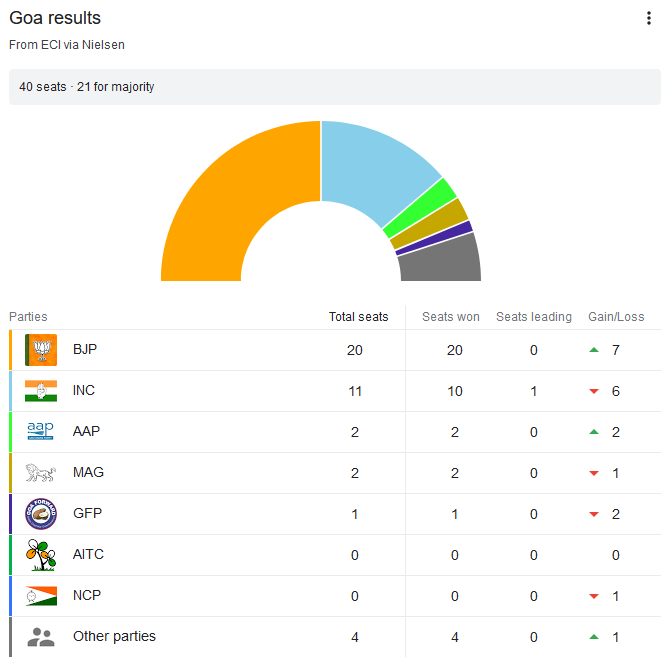Click the Goa results heading
The height and width of the screenshot is (664, 662).
point(55,19)
